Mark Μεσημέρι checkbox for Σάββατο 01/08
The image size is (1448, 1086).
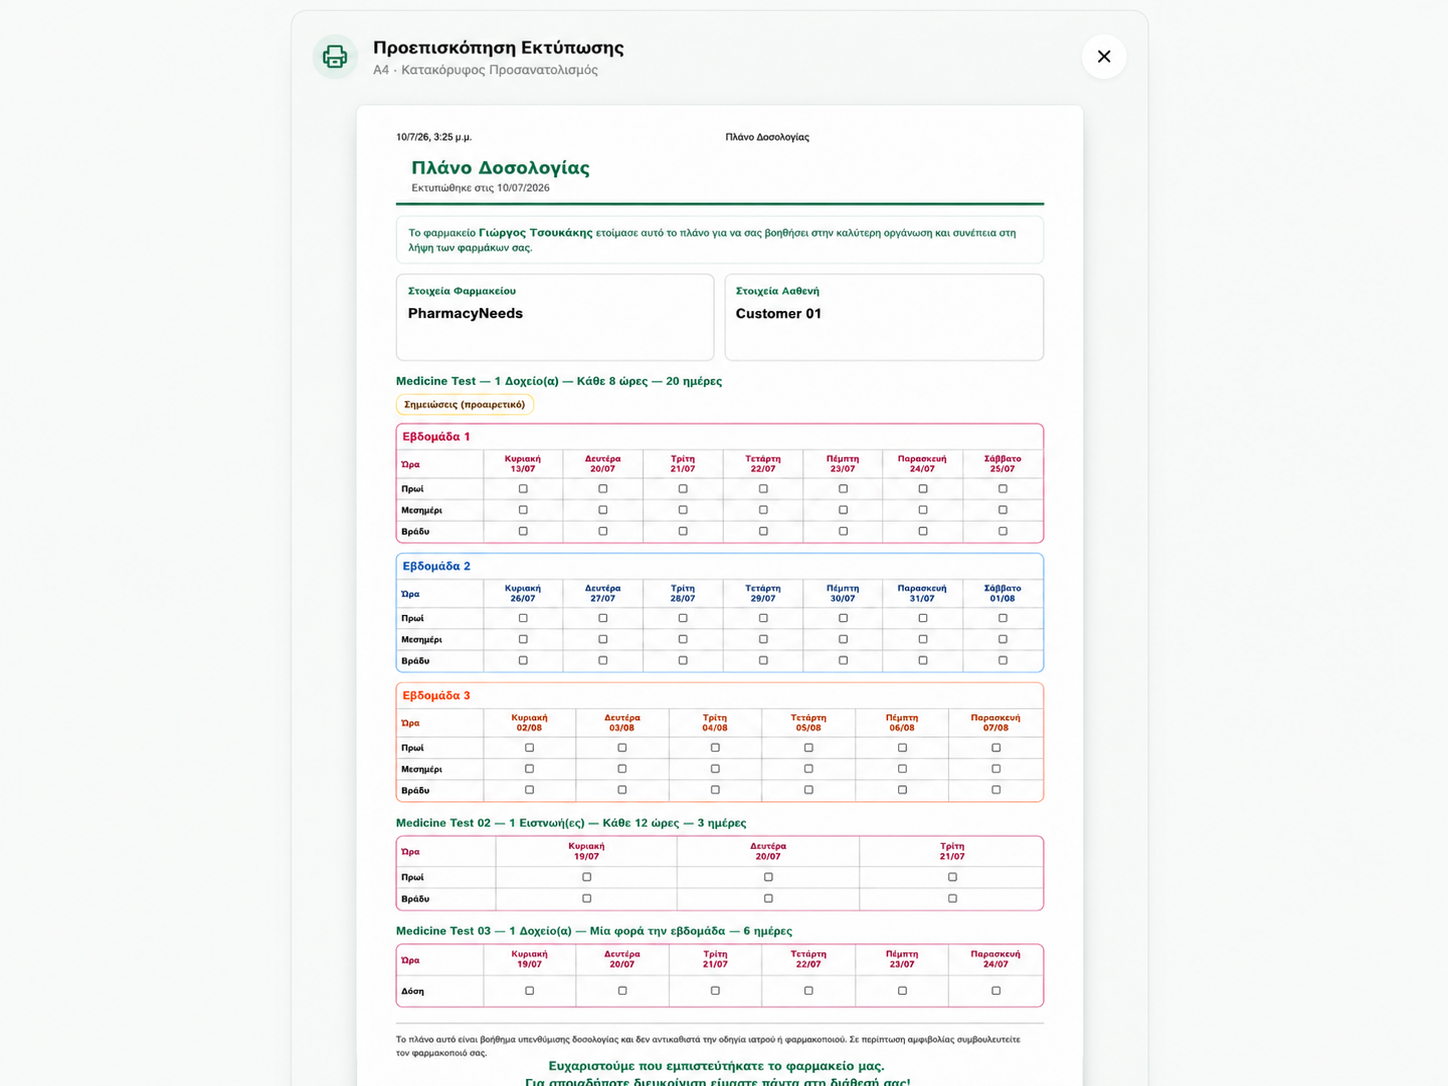point(1003,639)
